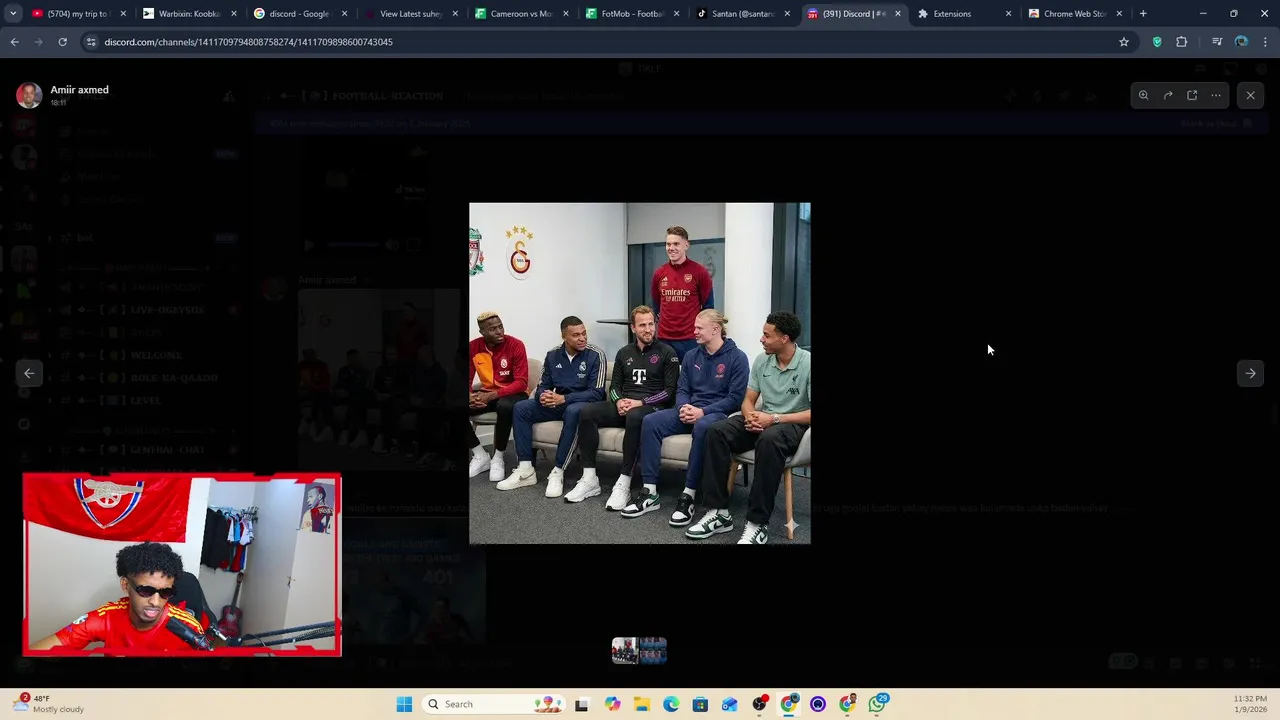Launch Microsoft Edge from the taskbar
This screenshot has width=1280, height=720.
[x=671, y=704]
